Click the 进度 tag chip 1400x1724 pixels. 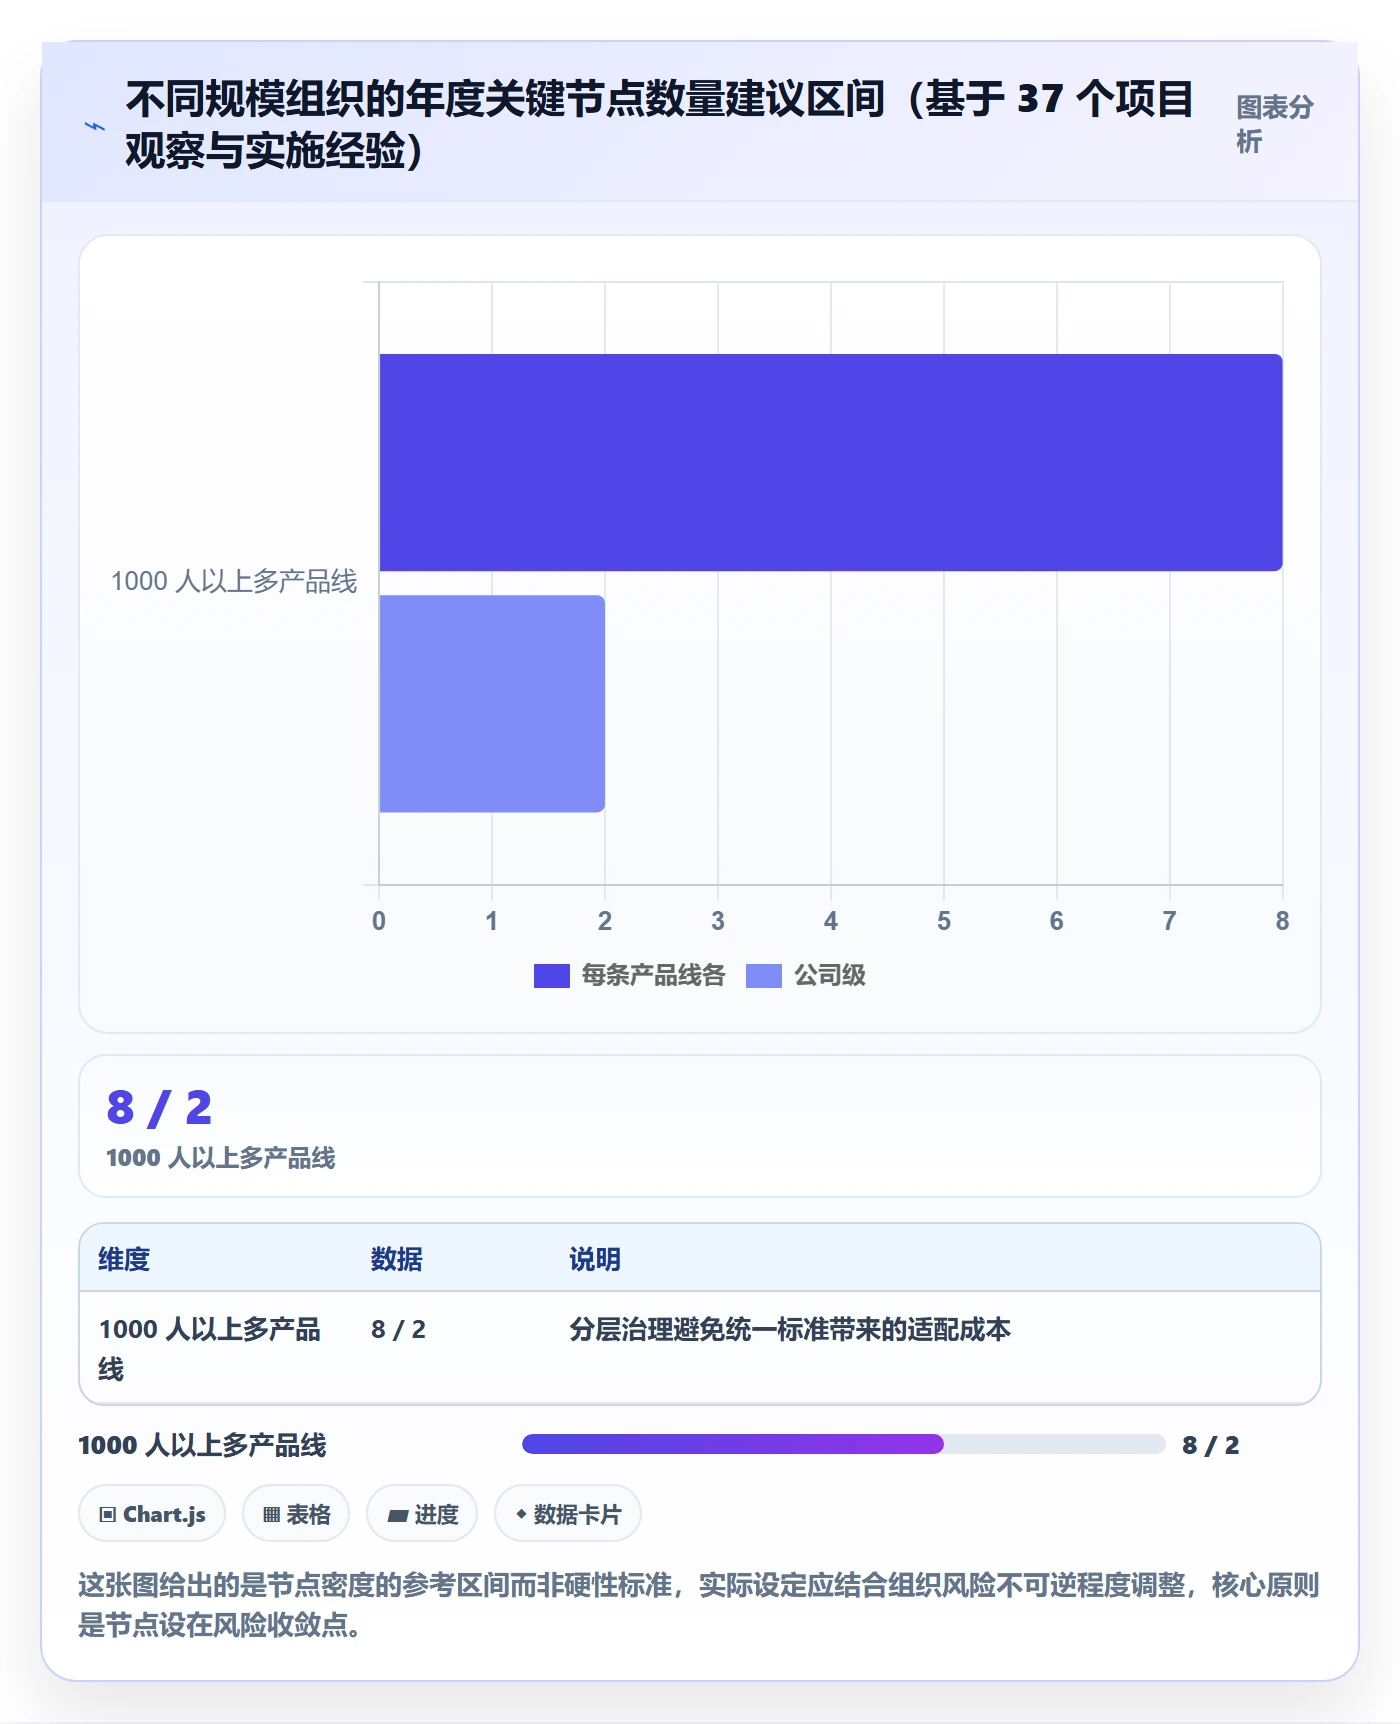(422, 1514)
